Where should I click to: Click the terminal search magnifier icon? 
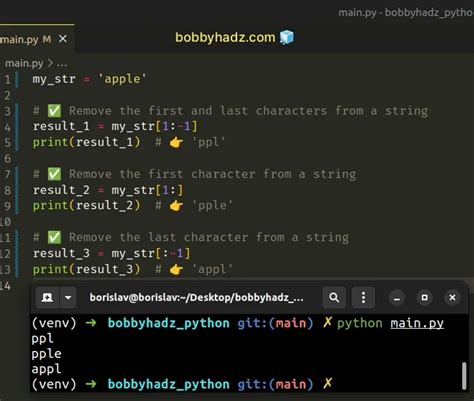click(x=334, y=297)
